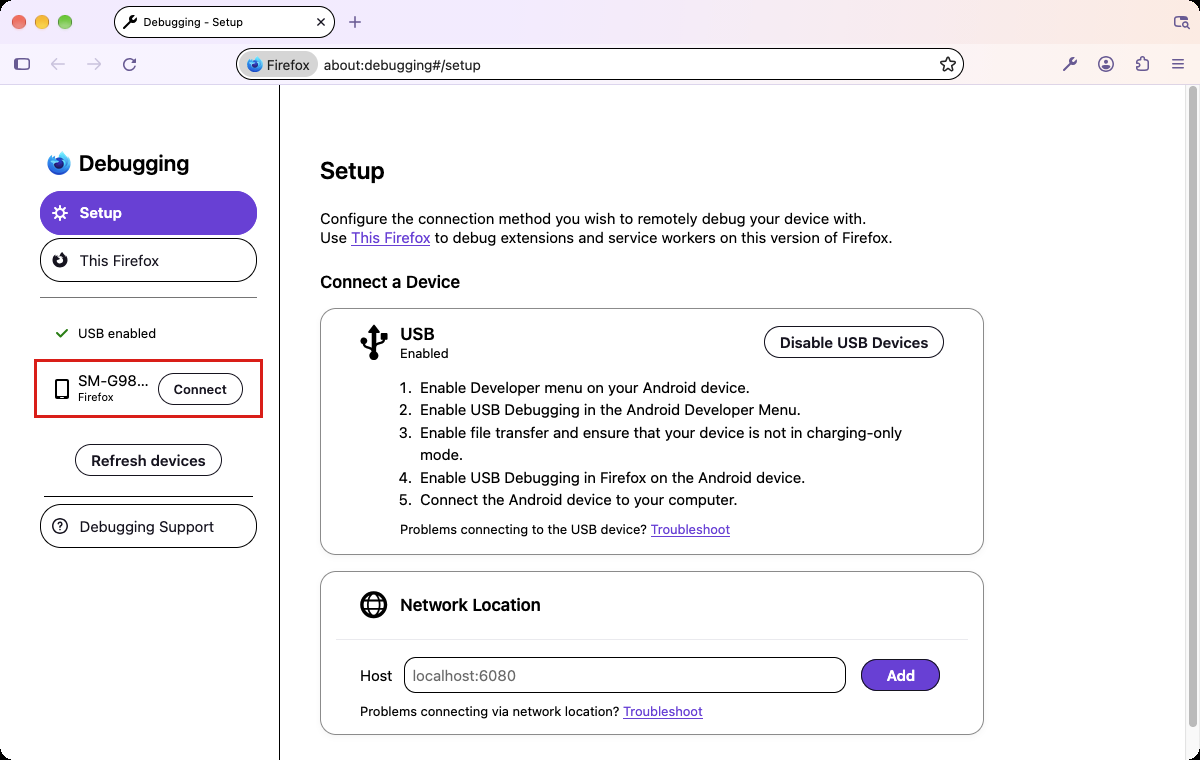Click step 'Enable Developer menu on your Android device'

coord(585,388)
